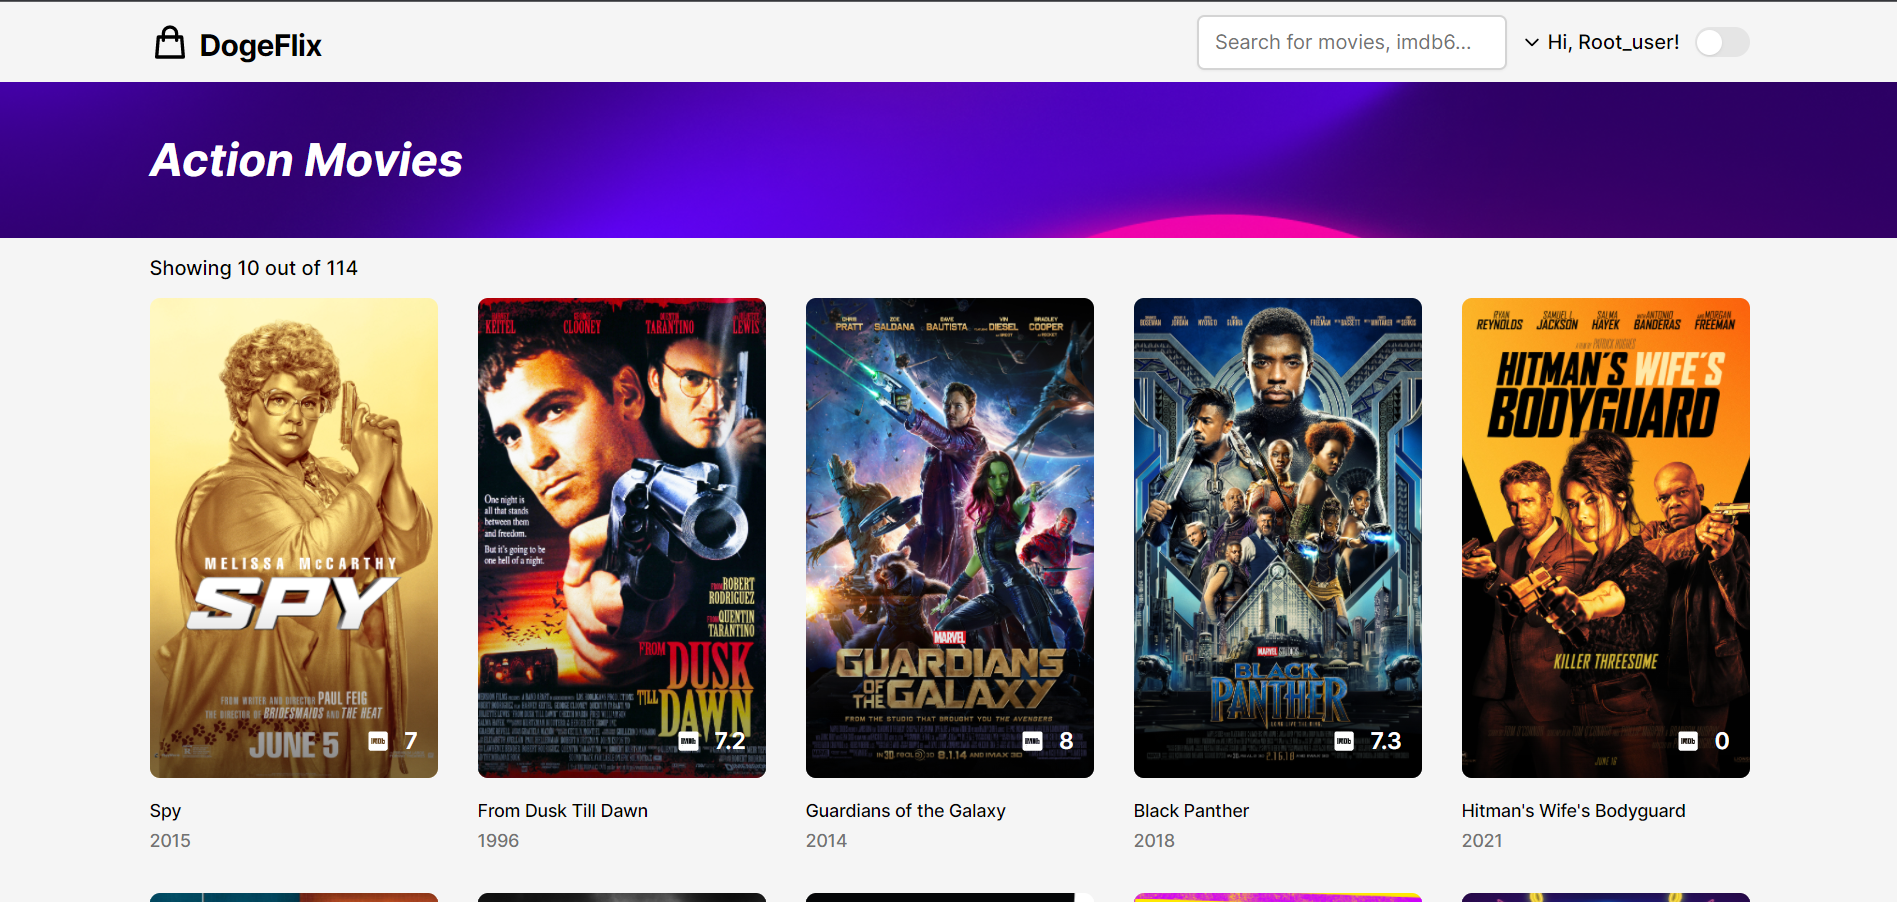Open the Guardians of the Galaxy poster
Screen dimensions: 1897x902
point(949,500)
